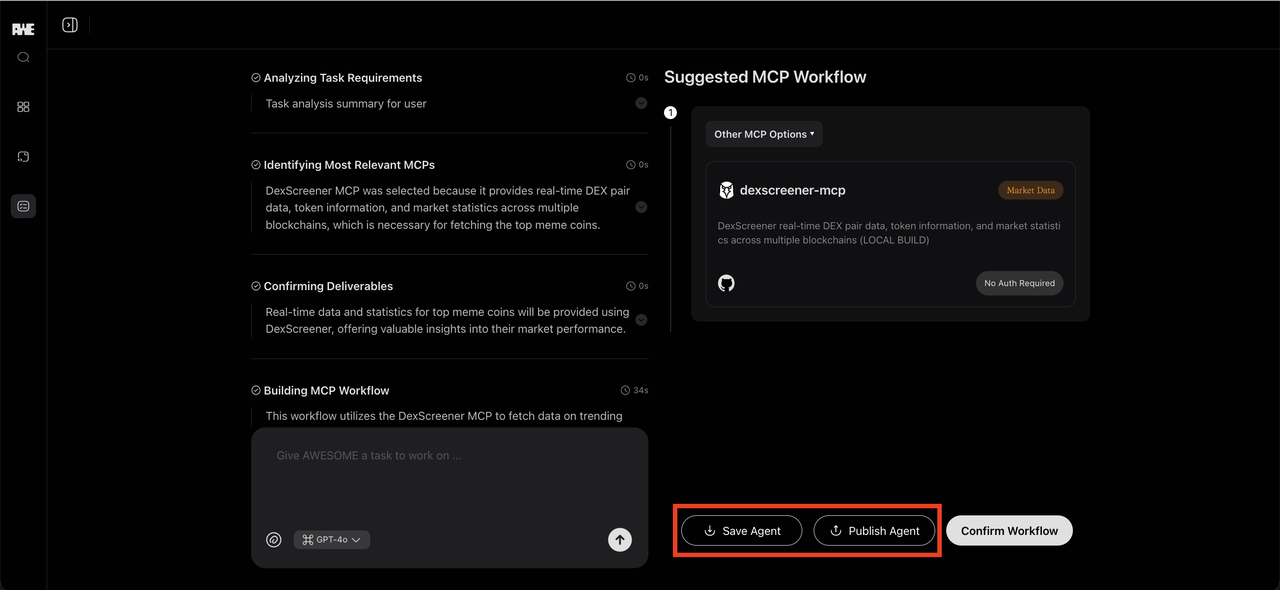The width and height of the screenshot is (1280, 590).
Task: Click the Suggested MCP Workflow heading
Action: click(765, 77)
